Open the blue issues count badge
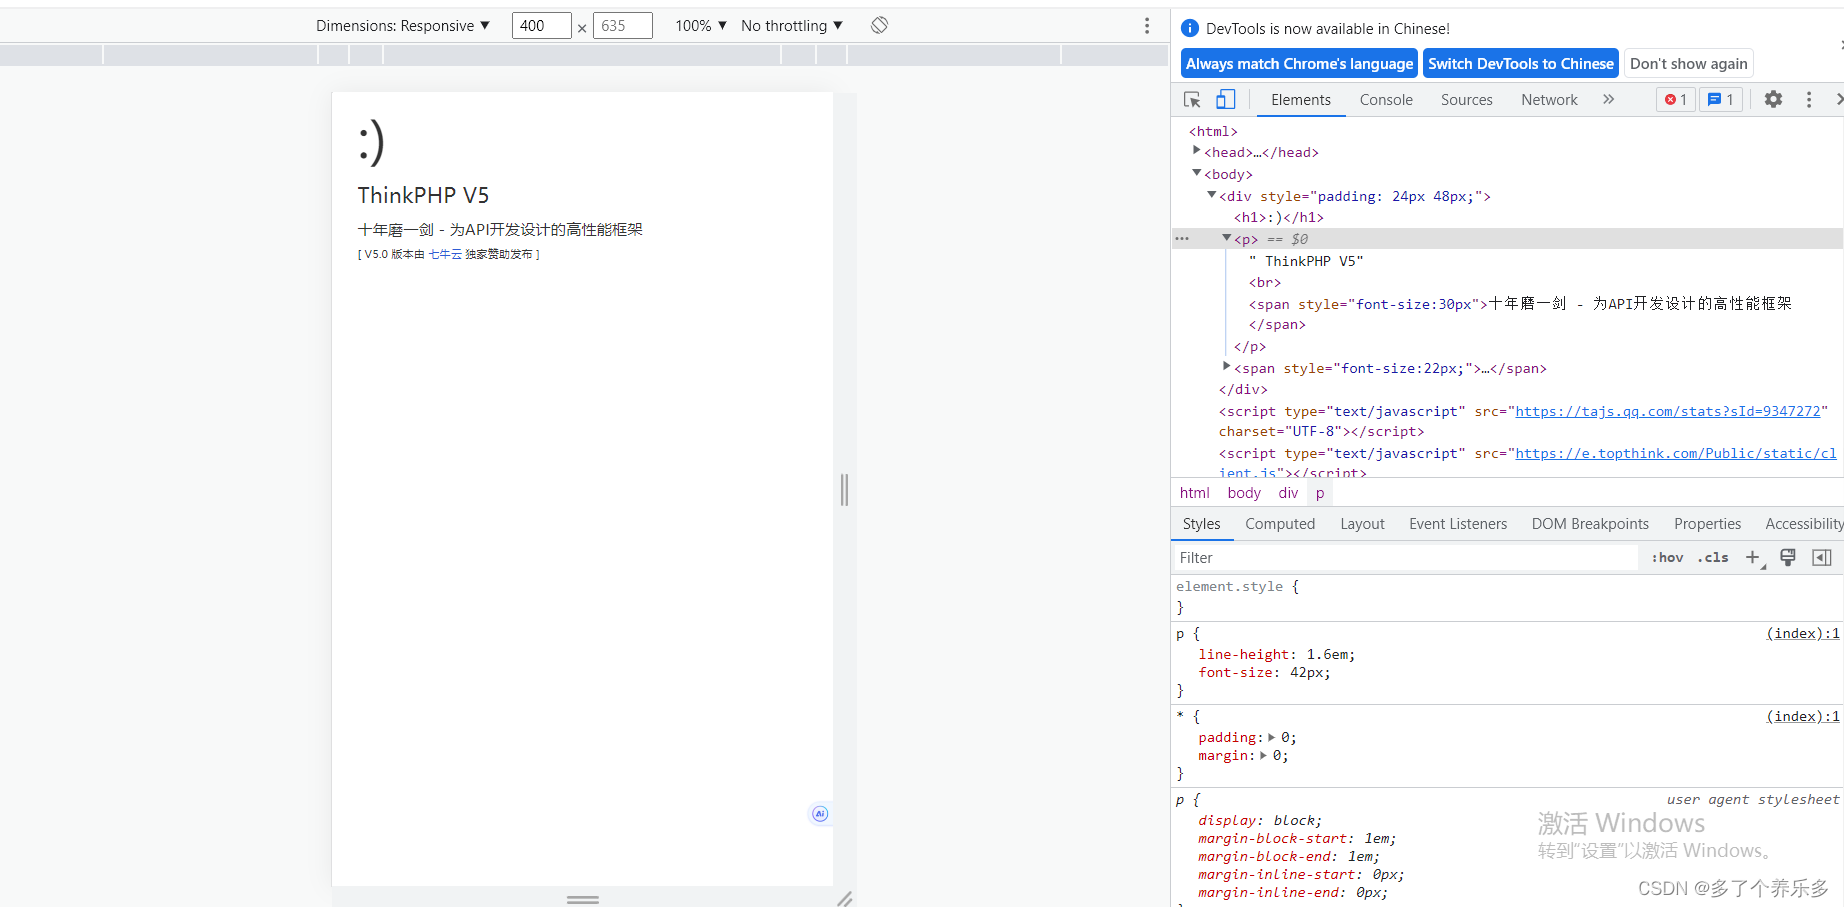This screenshot has height=907, width=1844. (1721, 99)
